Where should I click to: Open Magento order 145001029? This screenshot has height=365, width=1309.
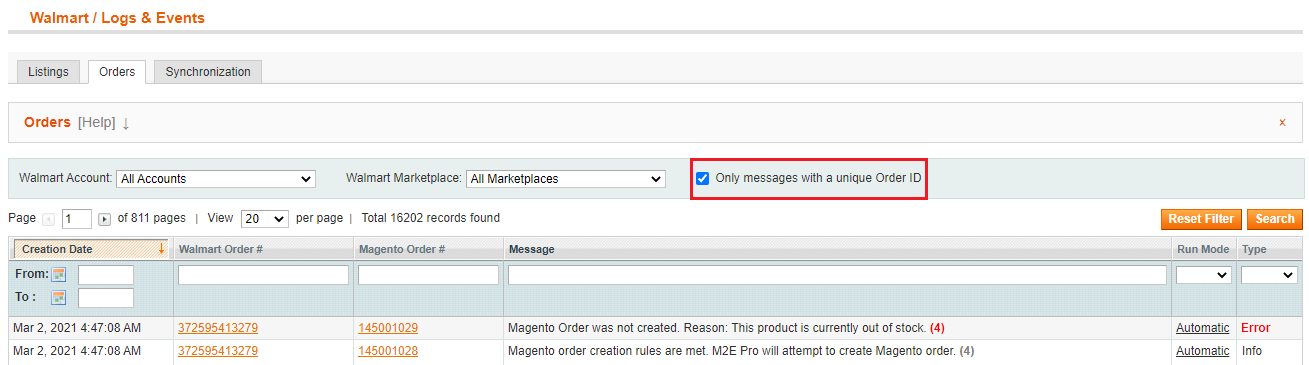coord(388,328)
